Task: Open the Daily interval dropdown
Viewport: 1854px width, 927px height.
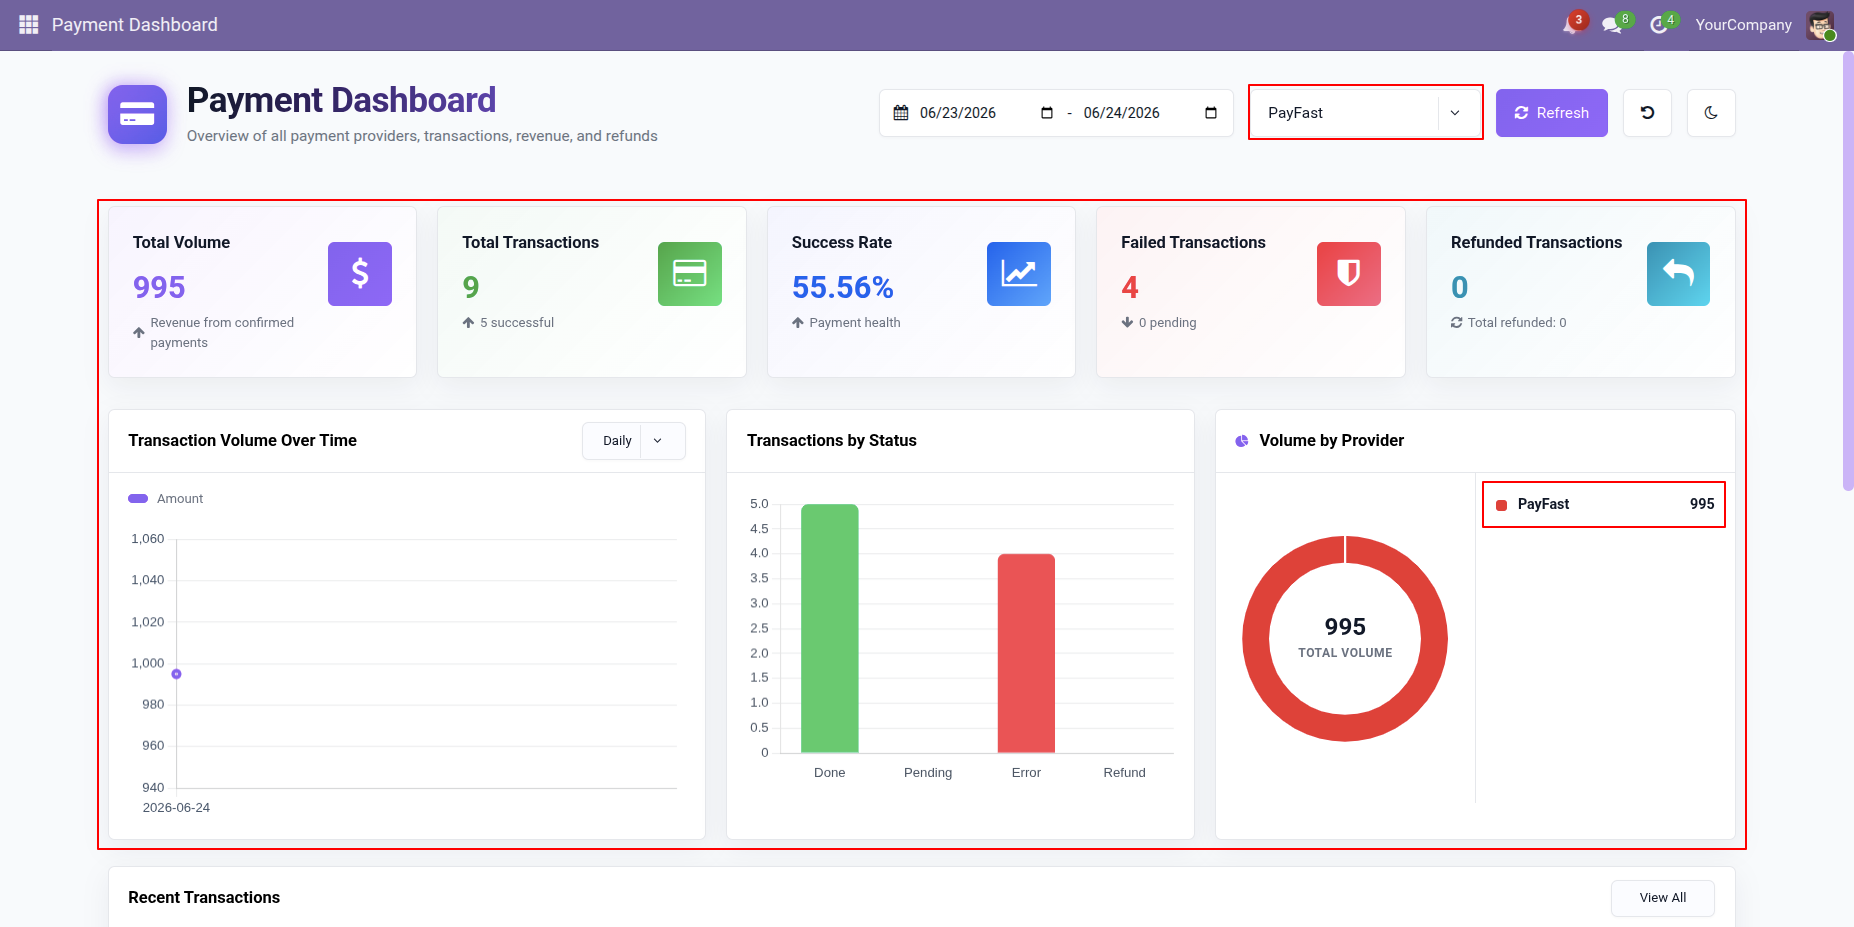Action: click(x=634, y=441)
